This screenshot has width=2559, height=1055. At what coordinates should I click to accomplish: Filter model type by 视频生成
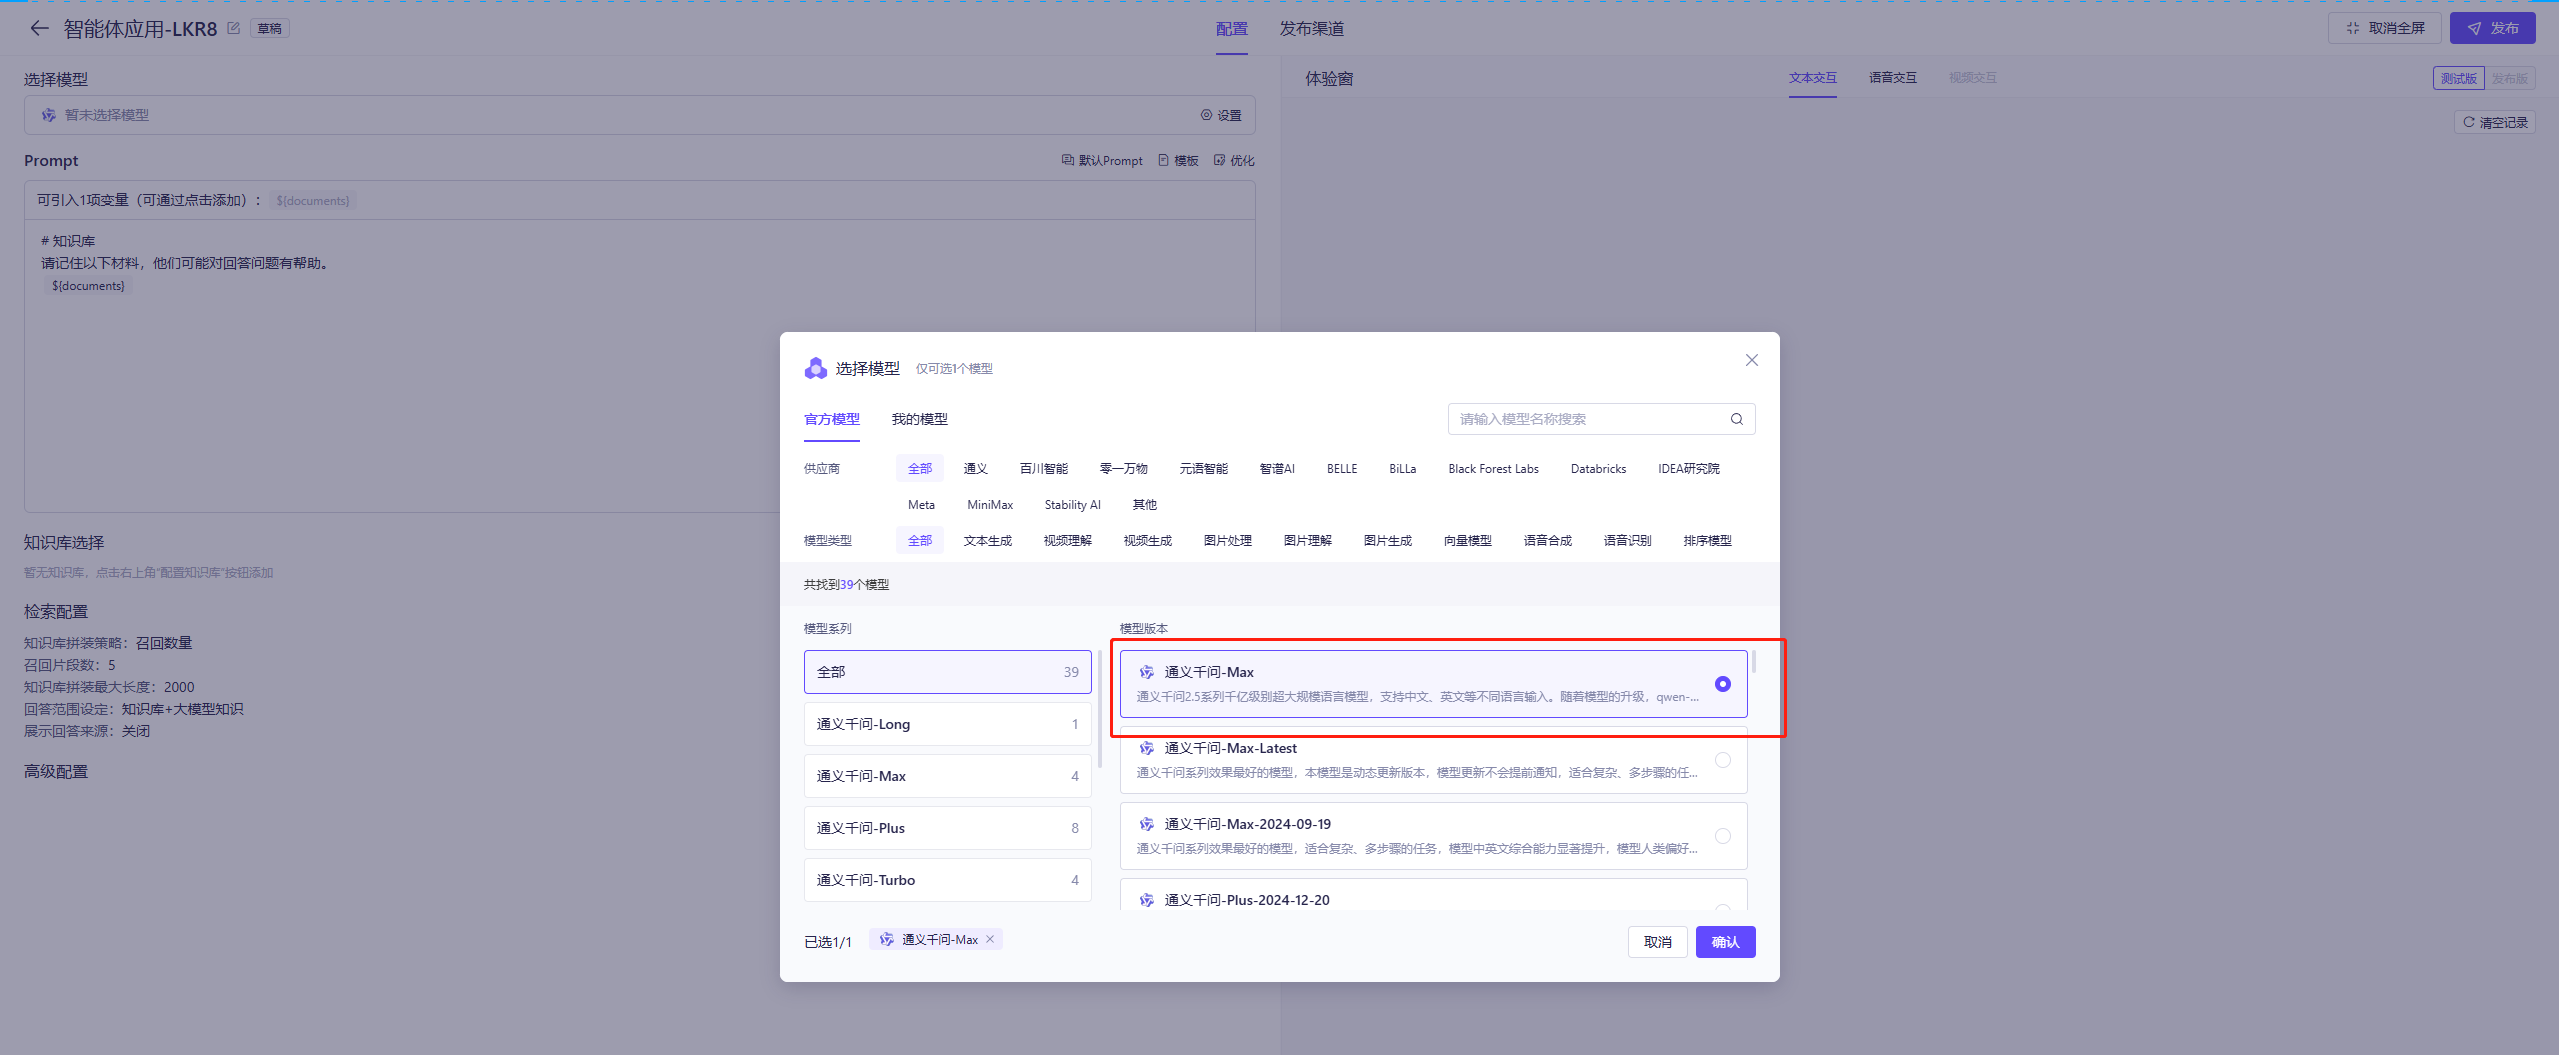click(x=1148, y=541)
